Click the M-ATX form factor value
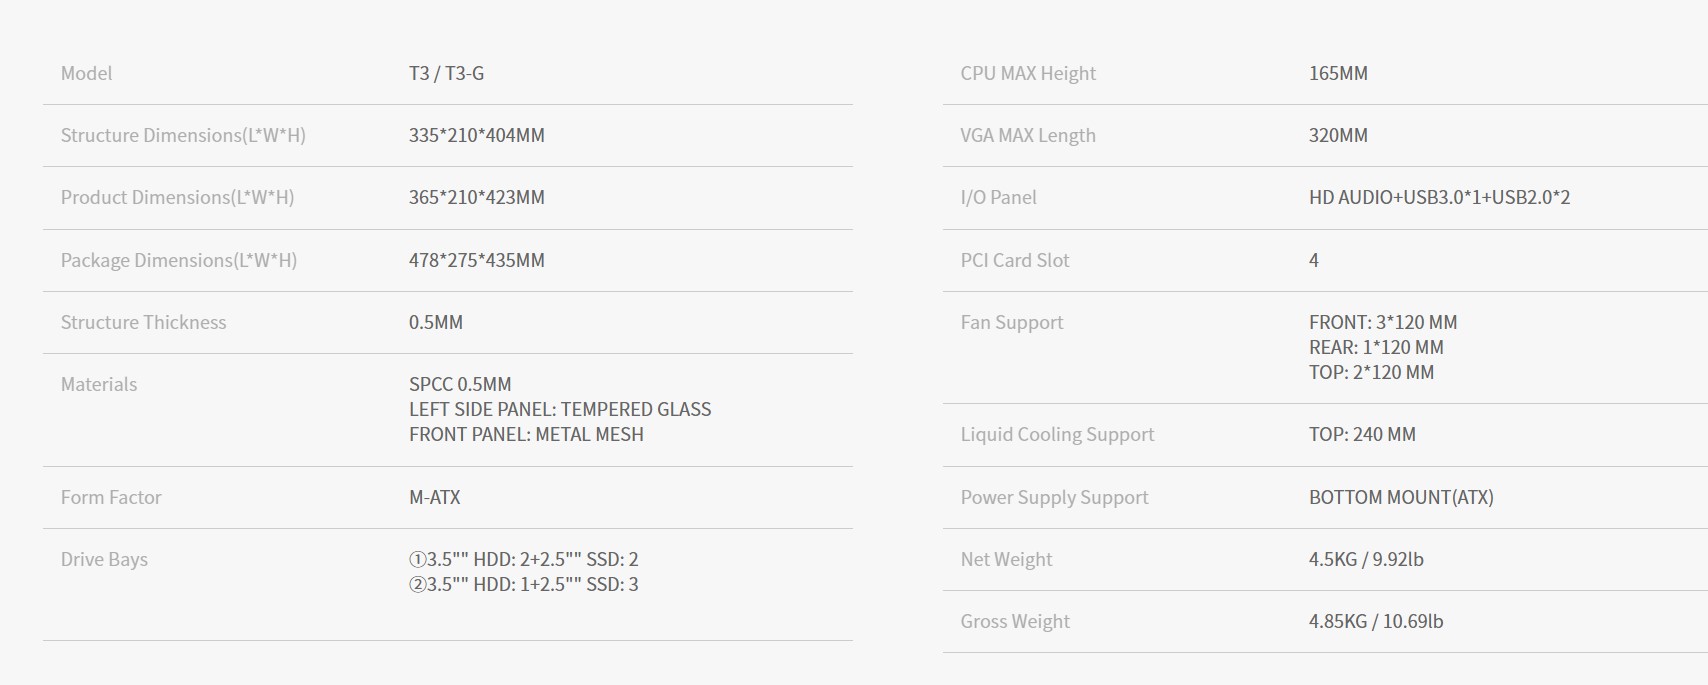This screenshot has width=1708, height=685. 434,497
